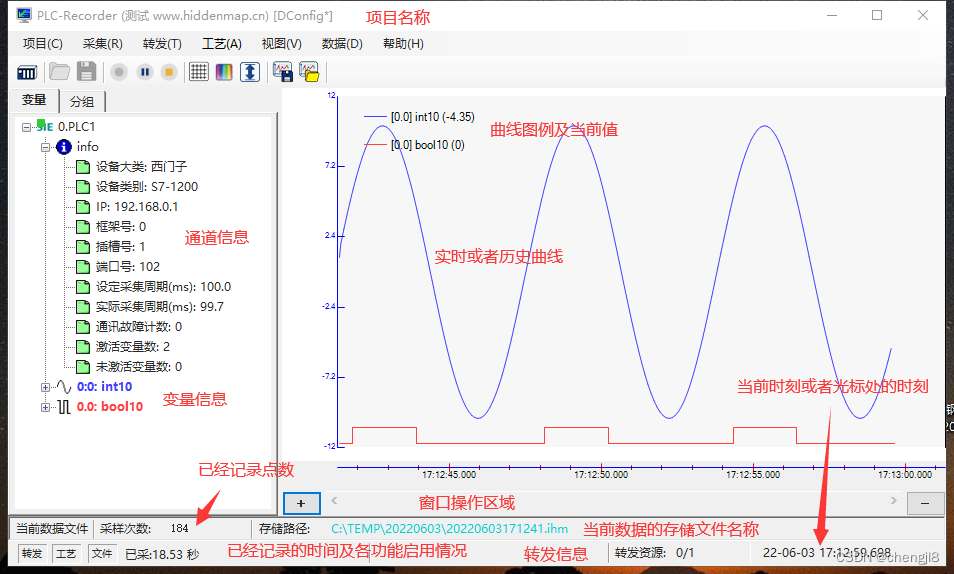954x574 pixels.
Task: Click the 工艺 status button
Action: click(x=66, y=553)
